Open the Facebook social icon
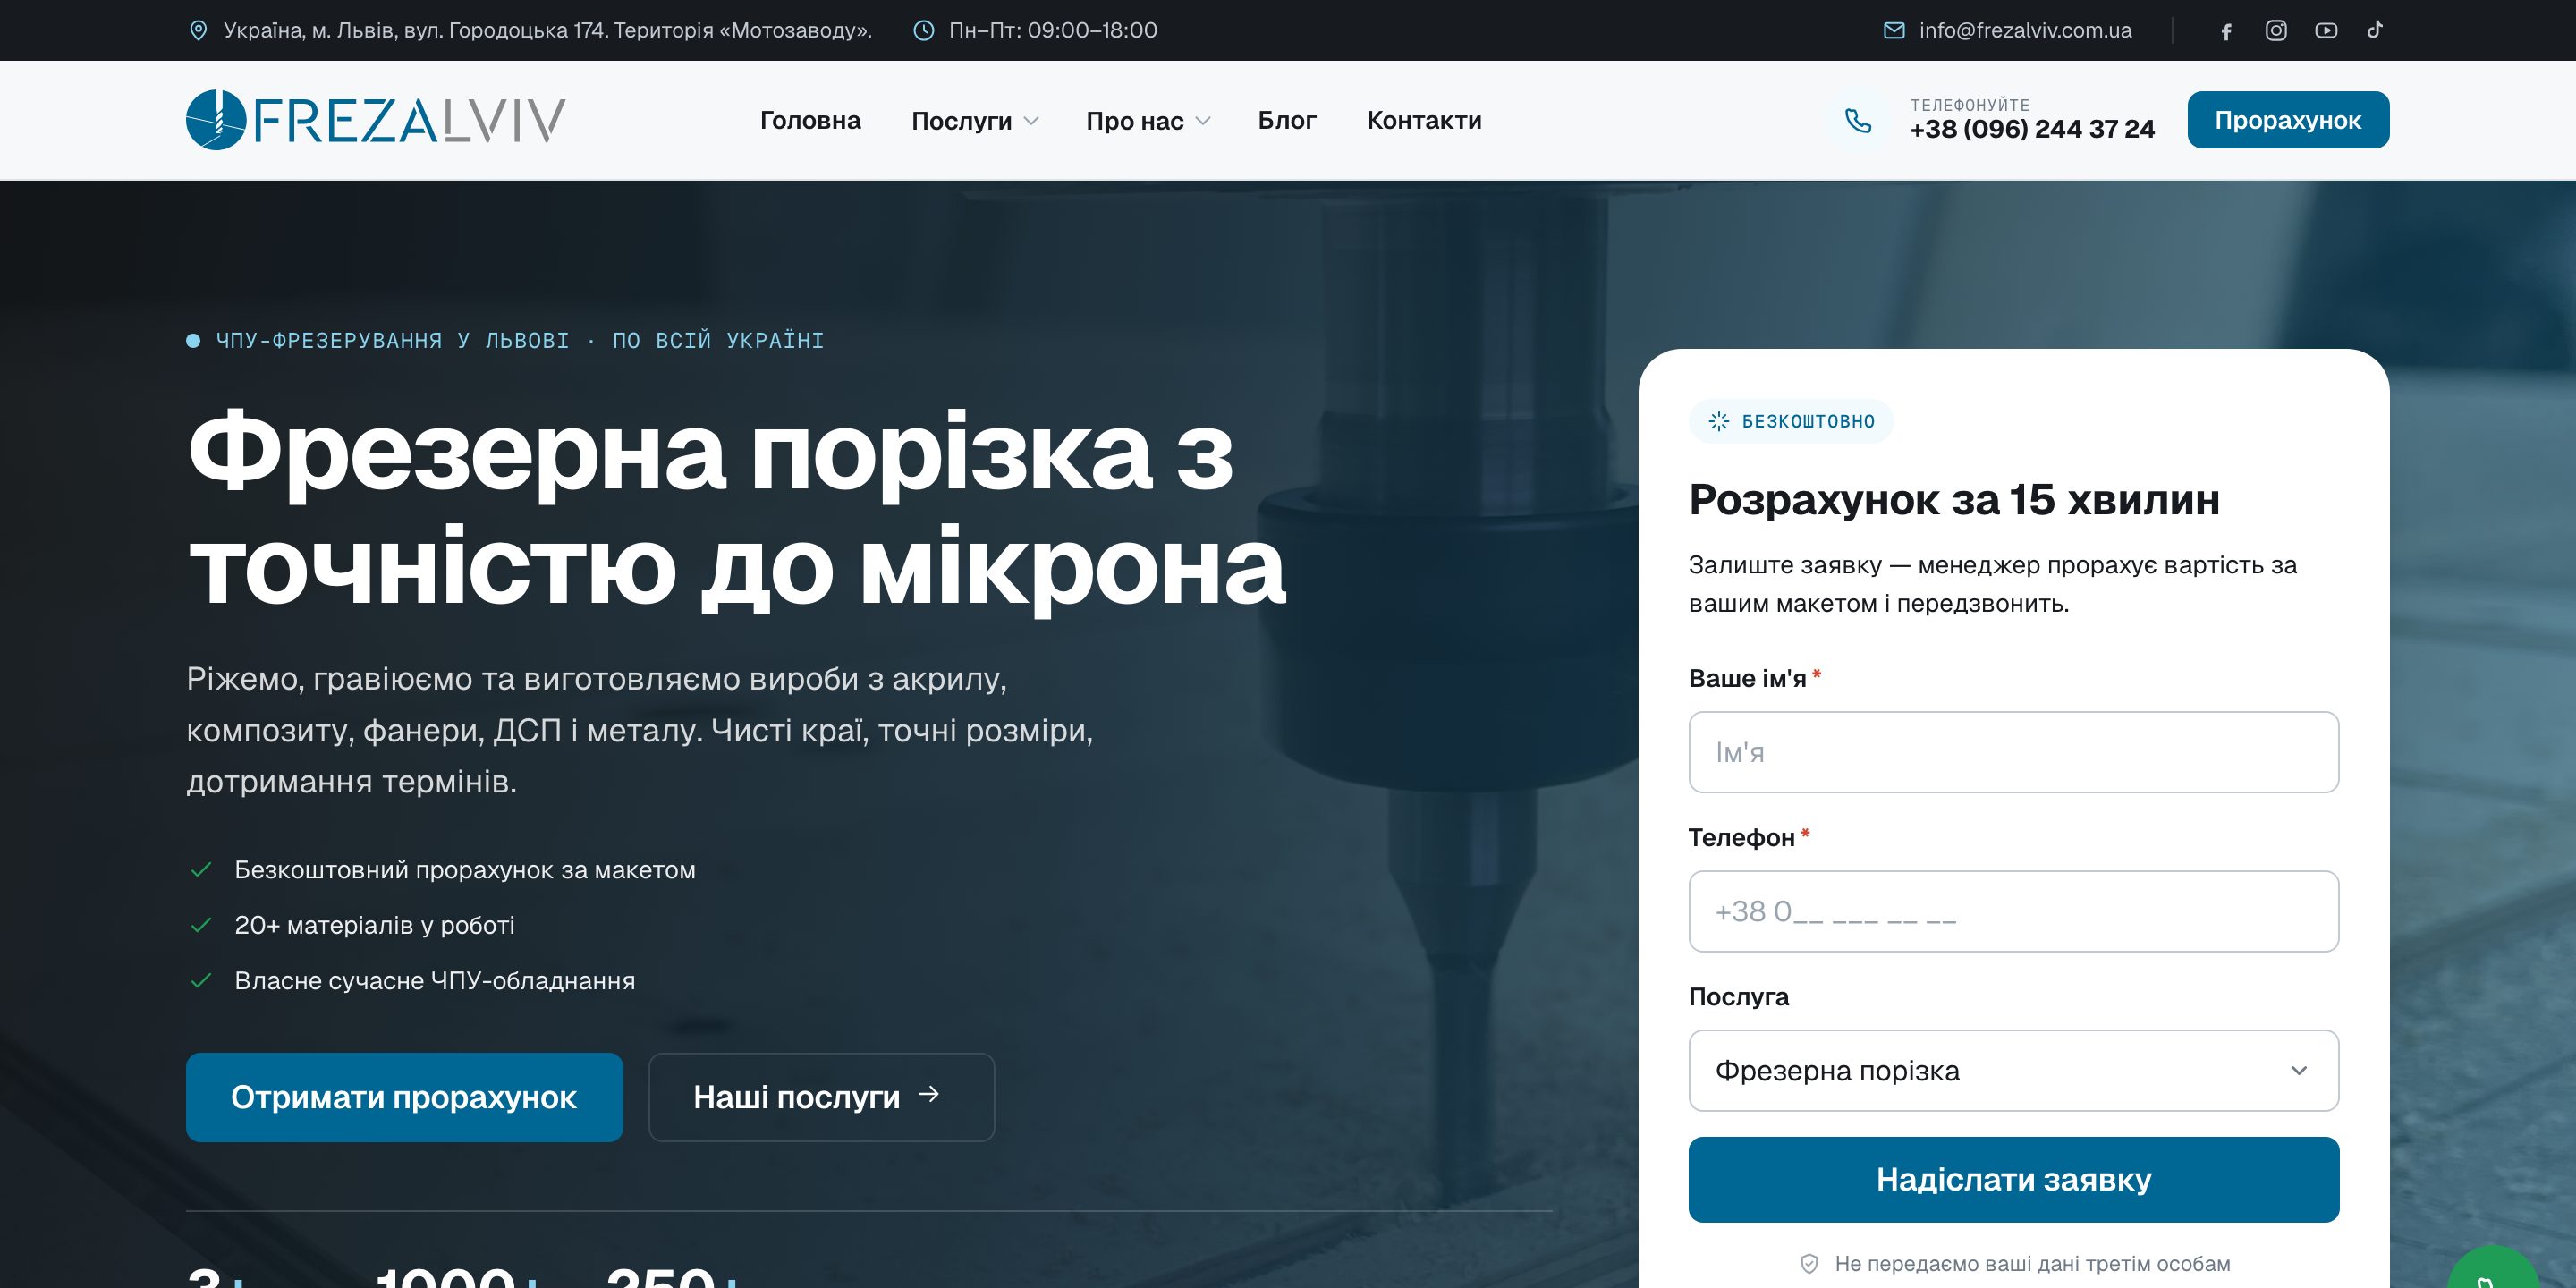Image resolution: width=2576 pixels, height=1288 pixels. [2226, 31]
